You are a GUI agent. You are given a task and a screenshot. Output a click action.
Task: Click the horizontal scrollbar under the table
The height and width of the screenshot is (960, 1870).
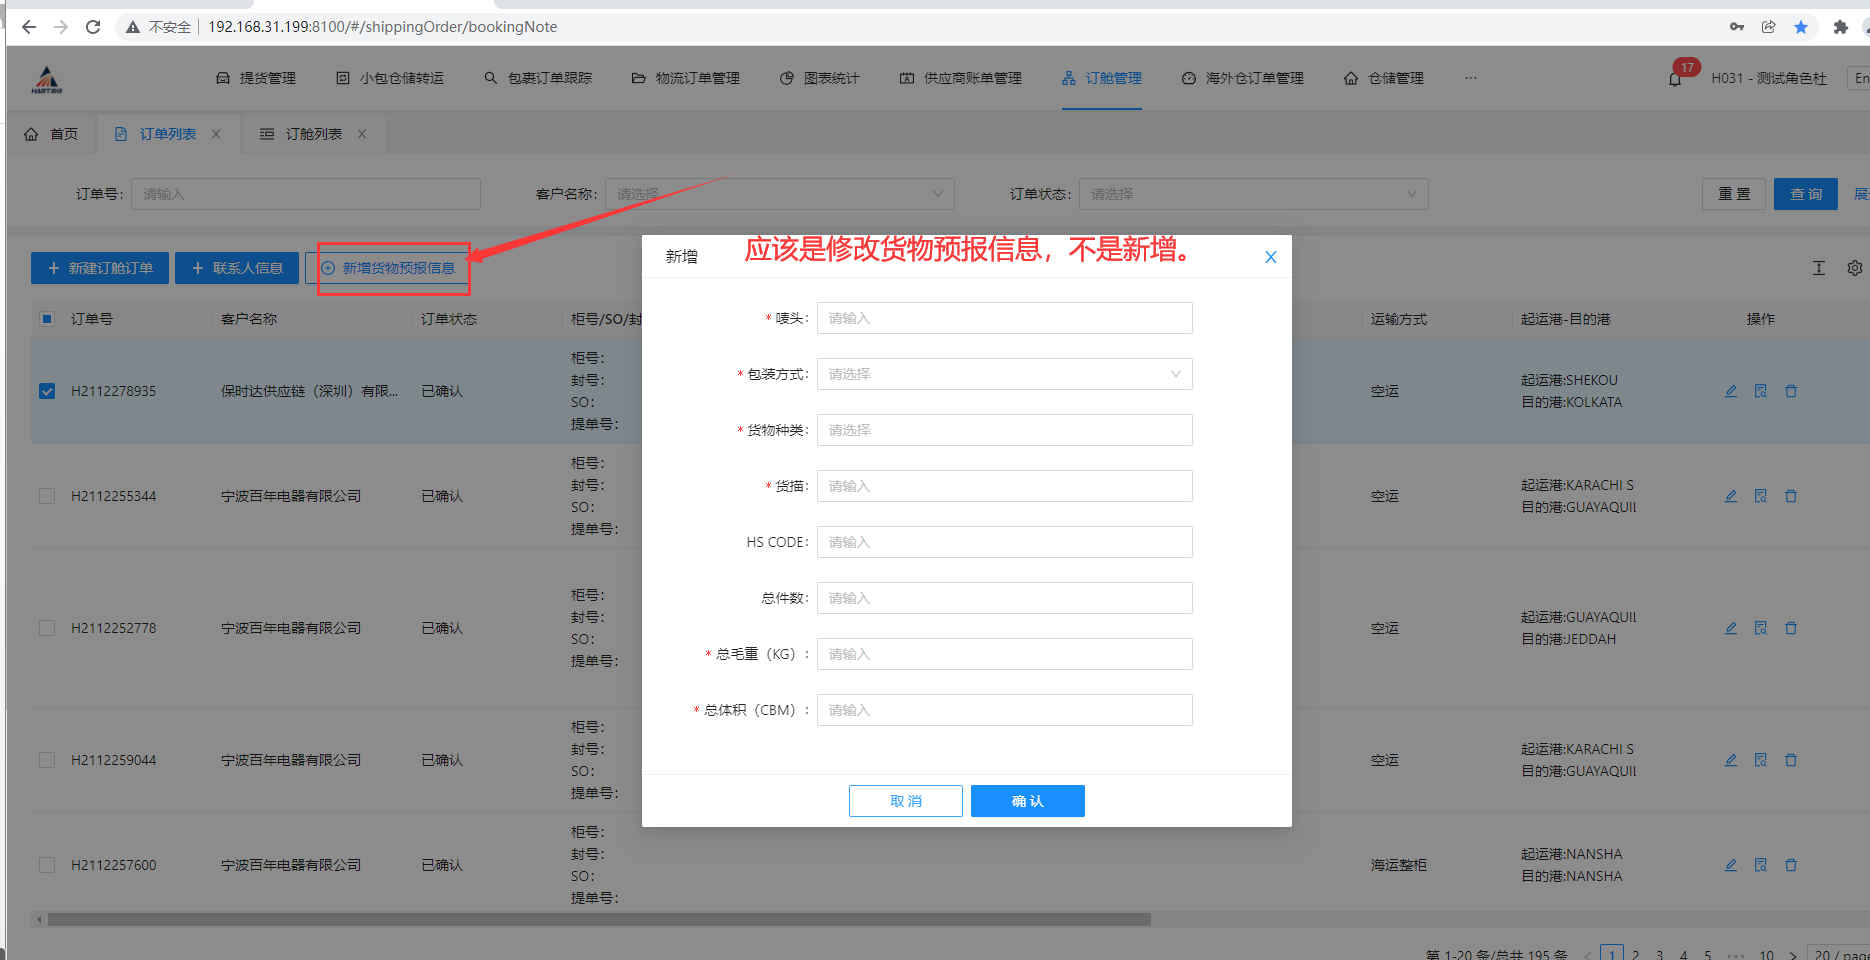tap(600, 919)
